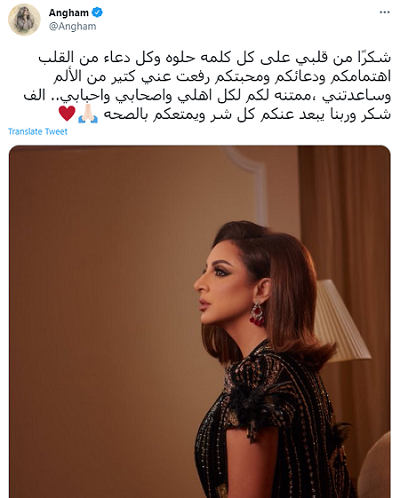Open the @Angham handle link
This screenshot has width=400, height=498.
[x=72, y=26]
